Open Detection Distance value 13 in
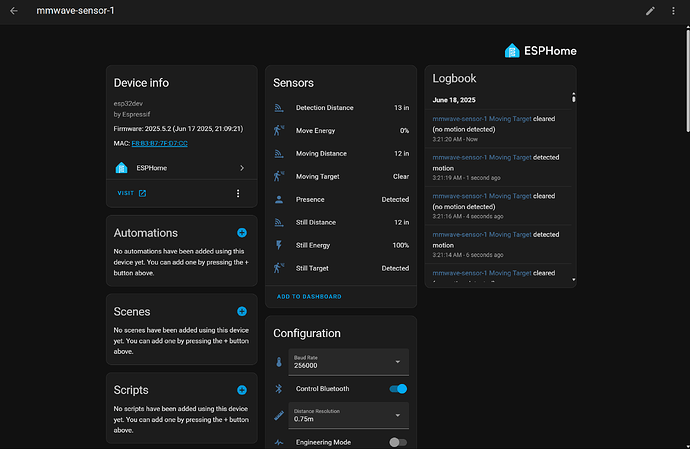This screenshot has height=449, width=690. coord(401,108)
